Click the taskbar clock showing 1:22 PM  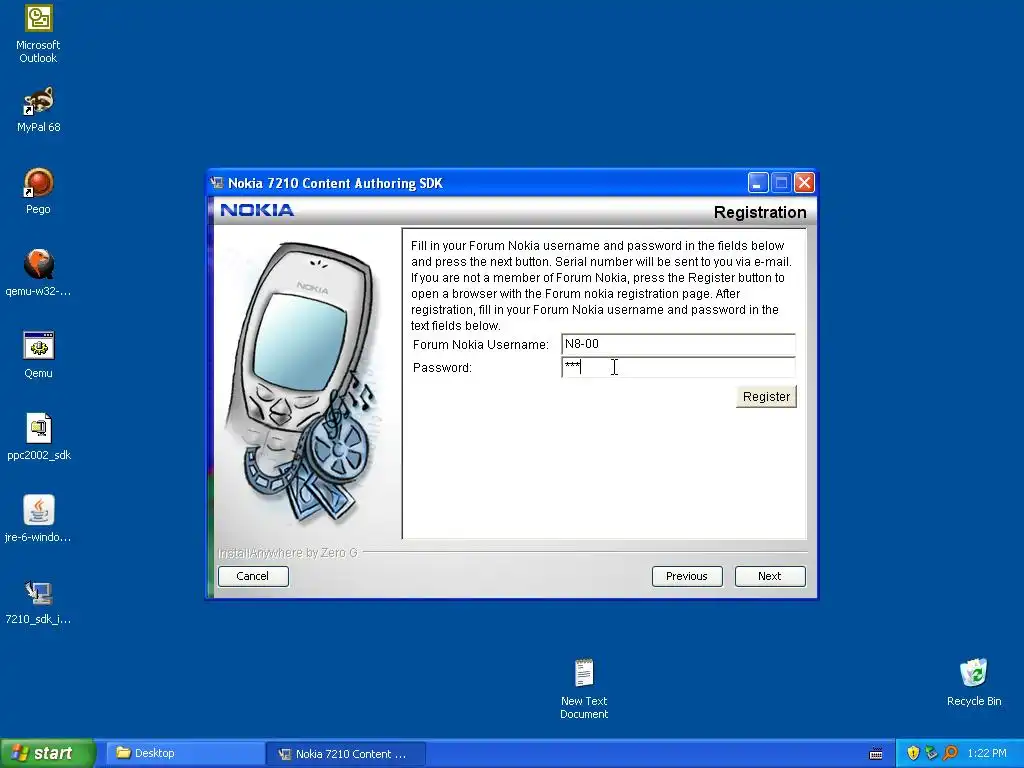987,753
